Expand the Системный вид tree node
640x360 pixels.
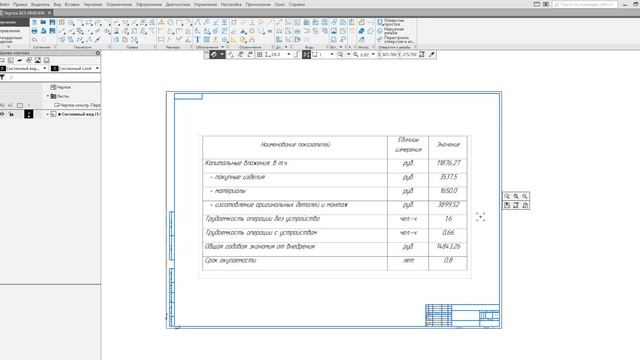(48, 114)
